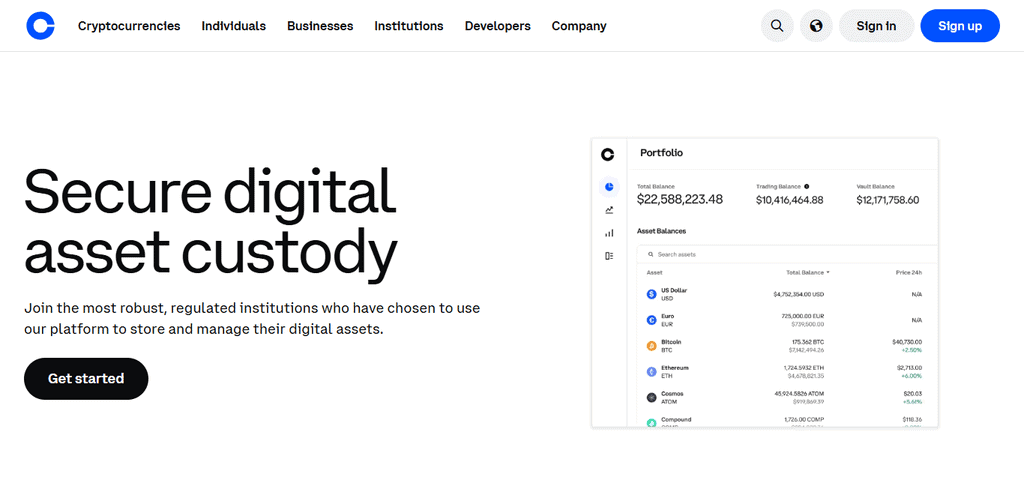Click the Asset column header
1024x481 pixels.
654,272
